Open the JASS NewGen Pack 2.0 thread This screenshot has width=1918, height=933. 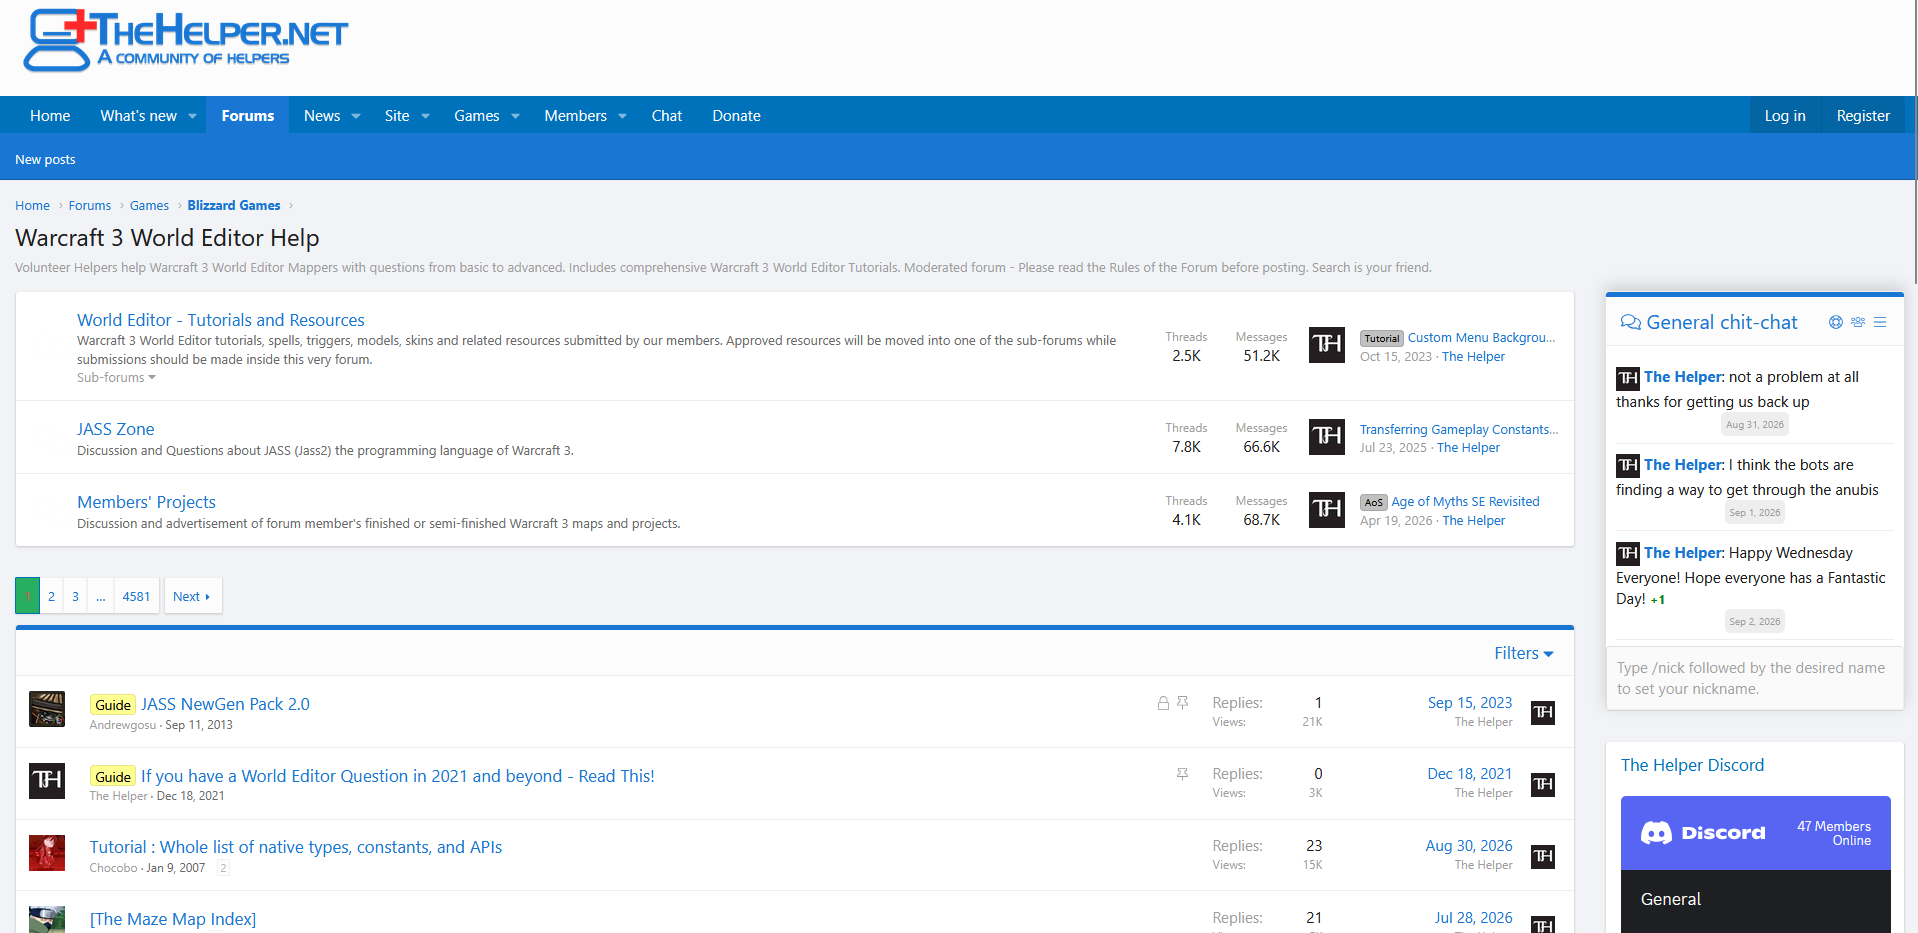[225, 704]
